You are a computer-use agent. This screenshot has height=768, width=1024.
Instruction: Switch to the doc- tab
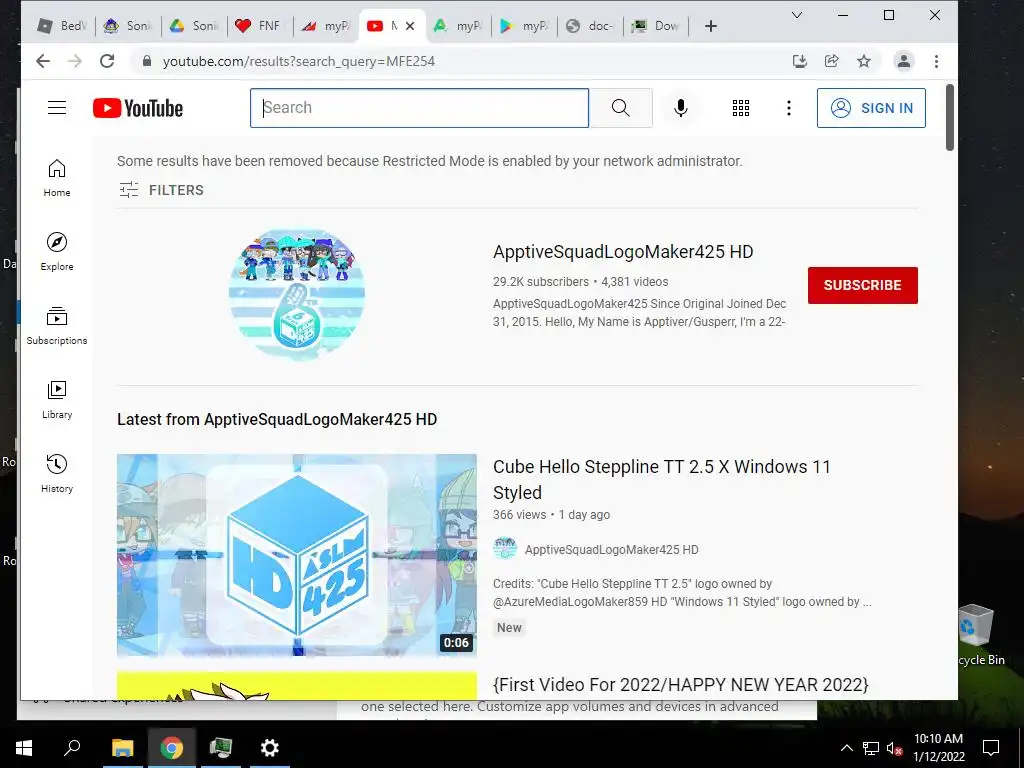[x=590, y=26]
